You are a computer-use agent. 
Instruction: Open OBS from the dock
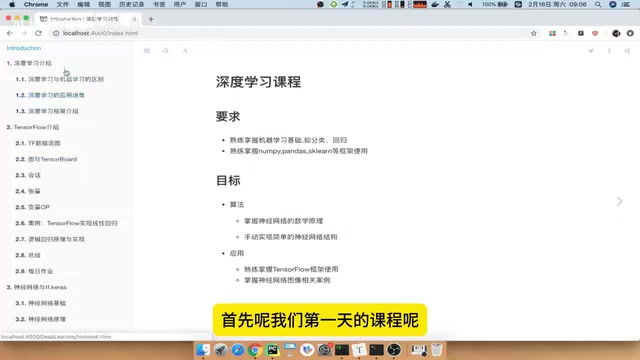pos(394,350)
